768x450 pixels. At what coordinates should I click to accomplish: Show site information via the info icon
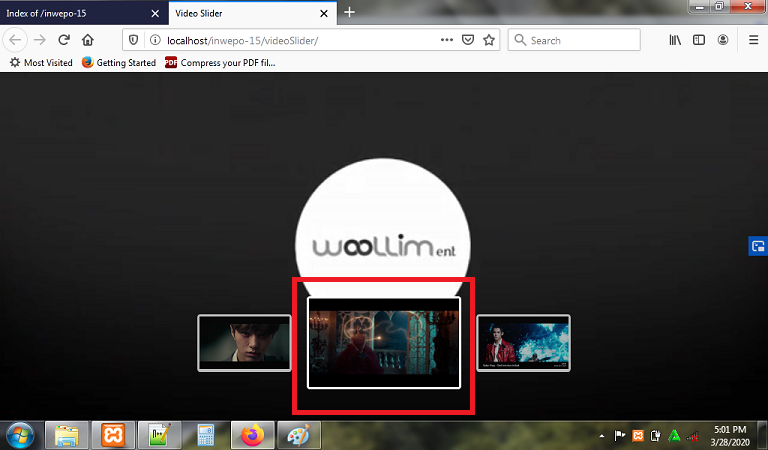click(x=155, y=40)
